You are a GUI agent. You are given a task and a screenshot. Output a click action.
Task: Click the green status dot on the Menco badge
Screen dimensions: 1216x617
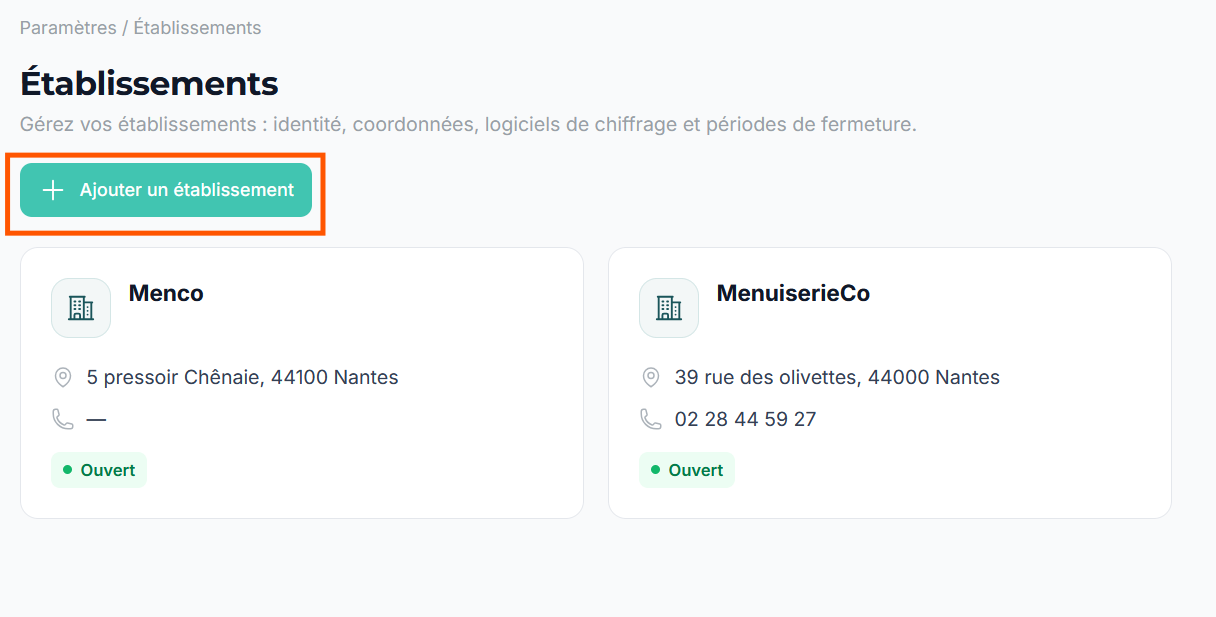coord(67,469)
